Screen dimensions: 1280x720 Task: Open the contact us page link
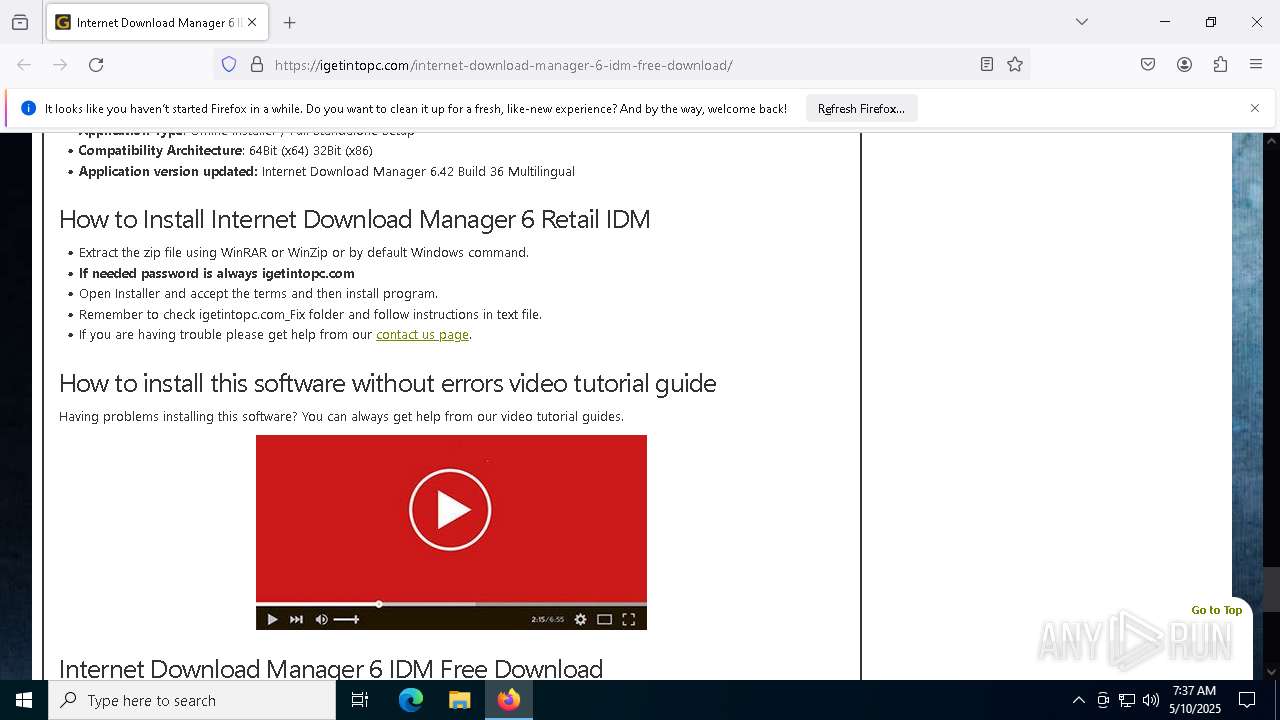coord(422,335)
